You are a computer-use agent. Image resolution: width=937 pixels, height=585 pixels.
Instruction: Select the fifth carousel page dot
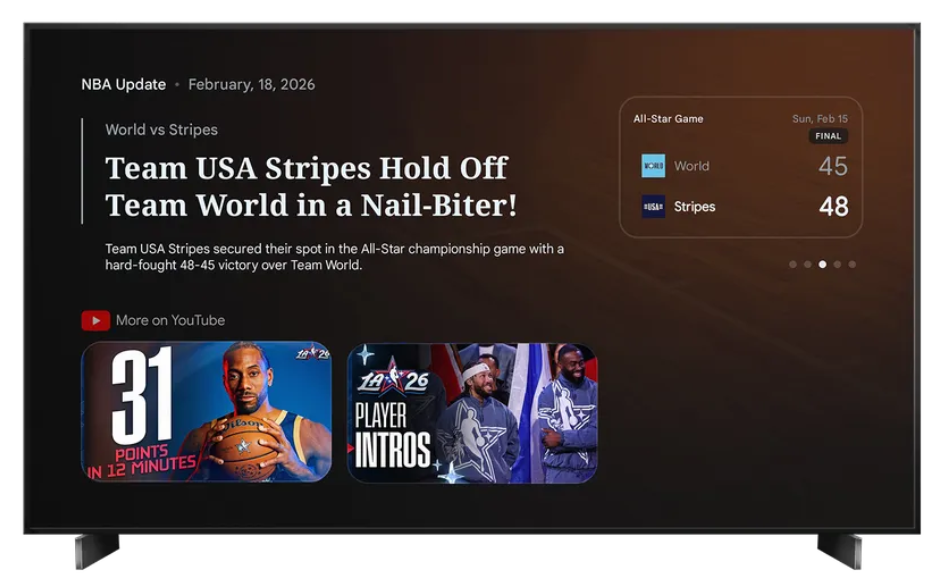point(852,264)
